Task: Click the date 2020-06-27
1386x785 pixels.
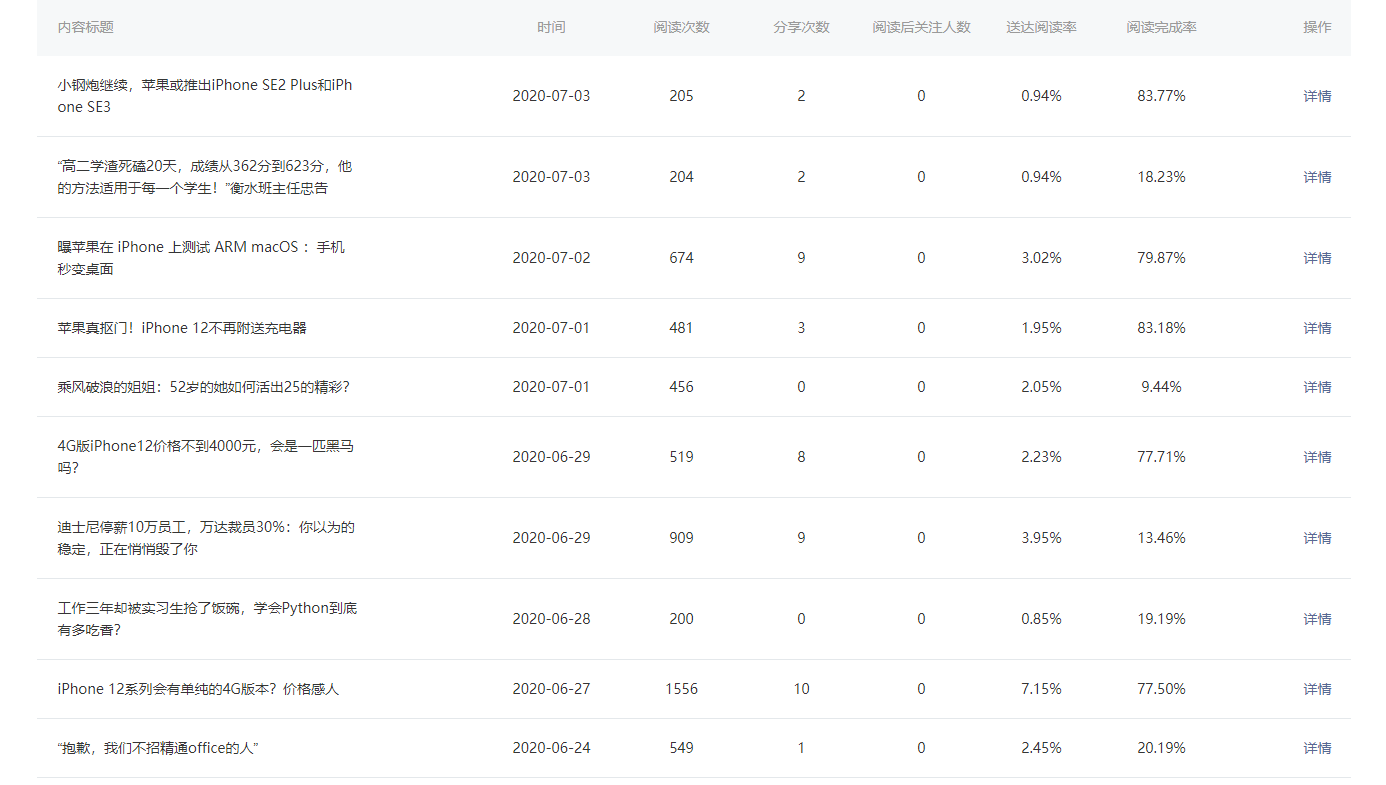Action: tap(551, 689)
